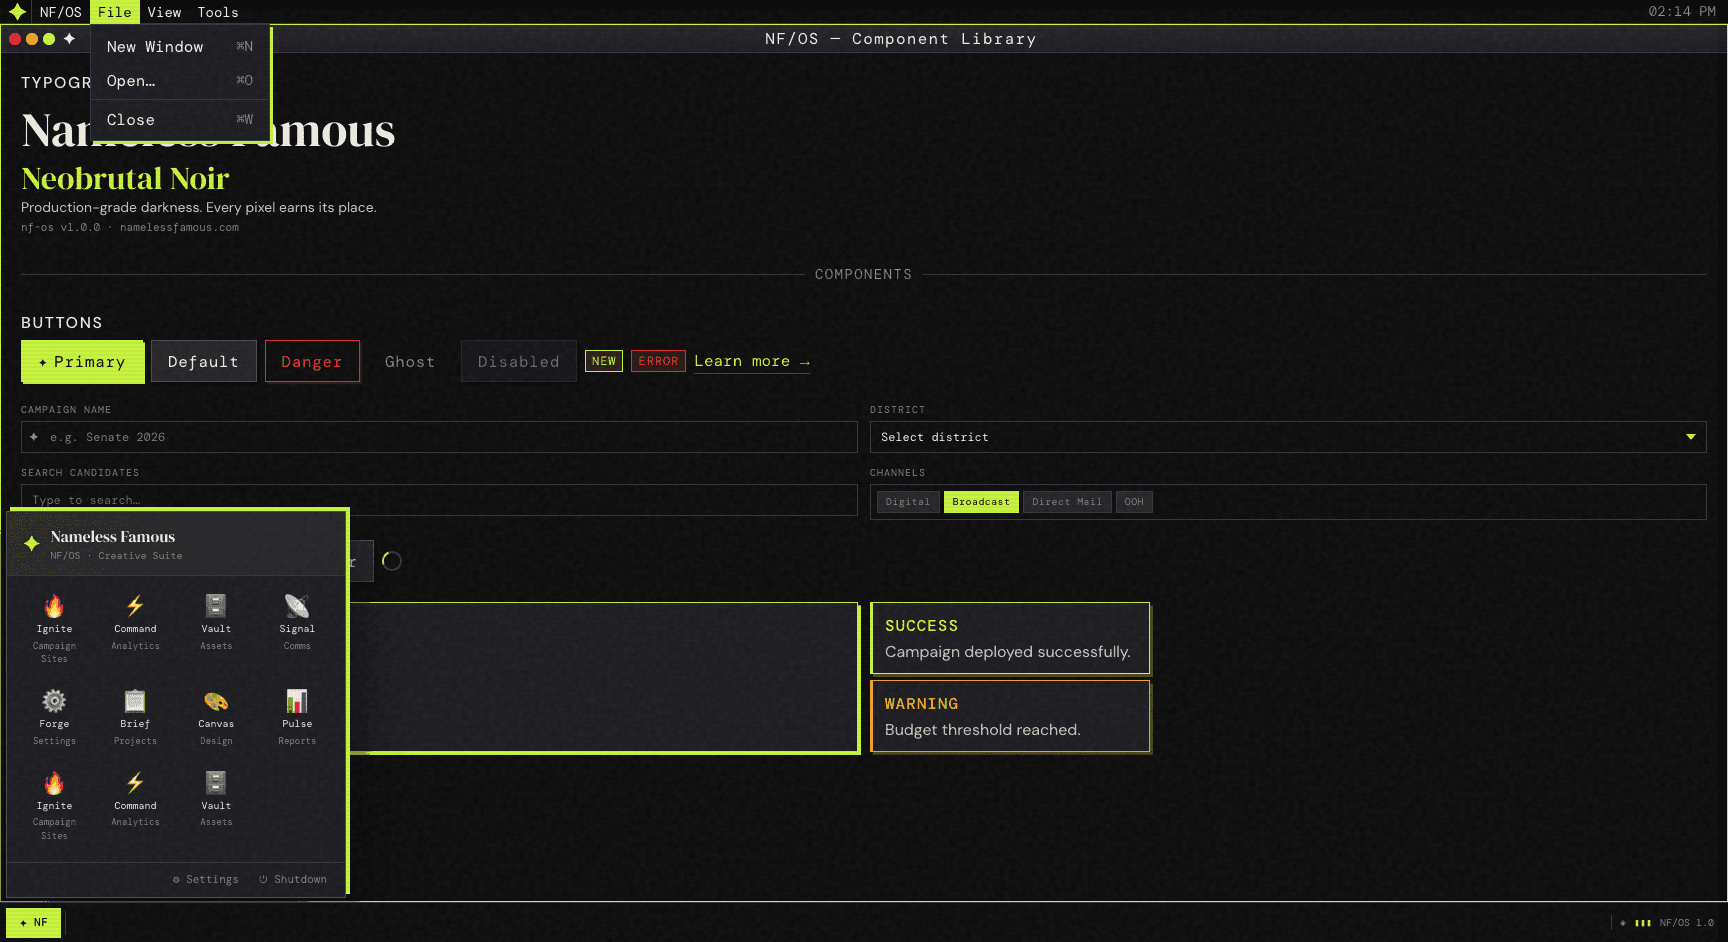Click the NF/OS diamond logo in menu bar
1728x942 pixels.
pos(17,12)
